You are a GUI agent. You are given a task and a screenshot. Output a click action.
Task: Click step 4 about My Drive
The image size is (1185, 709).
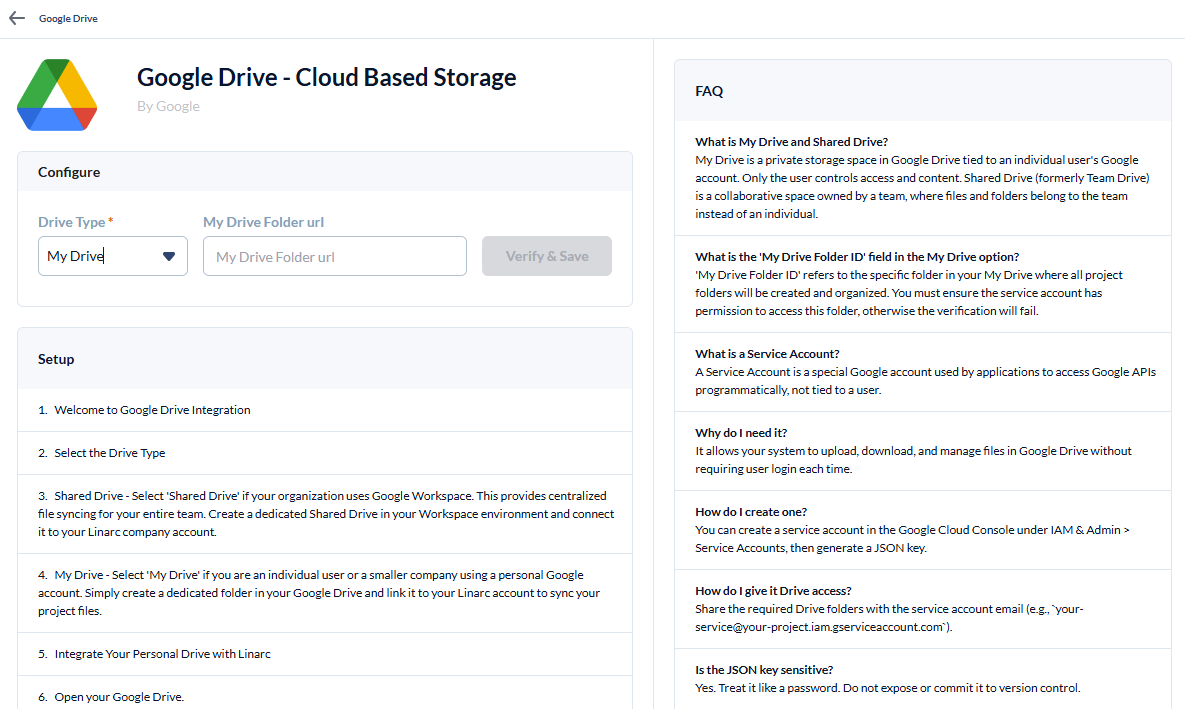325,593
